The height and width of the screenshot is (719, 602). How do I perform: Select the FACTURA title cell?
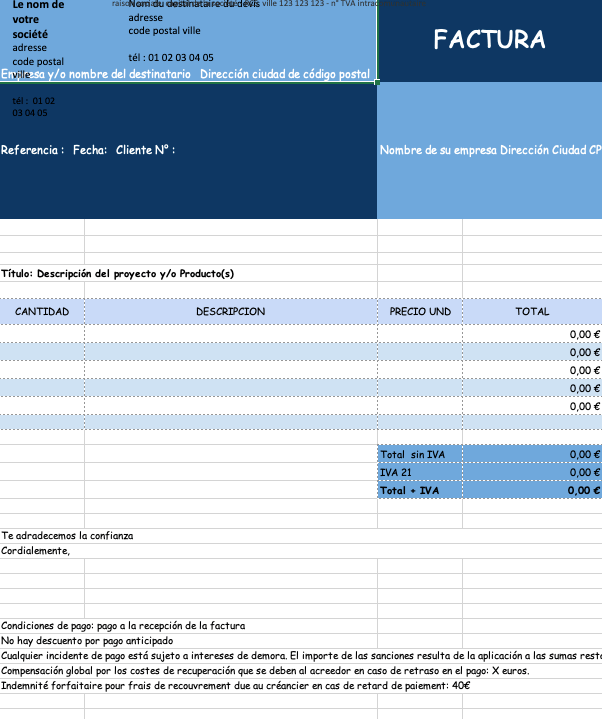(489, 39)
